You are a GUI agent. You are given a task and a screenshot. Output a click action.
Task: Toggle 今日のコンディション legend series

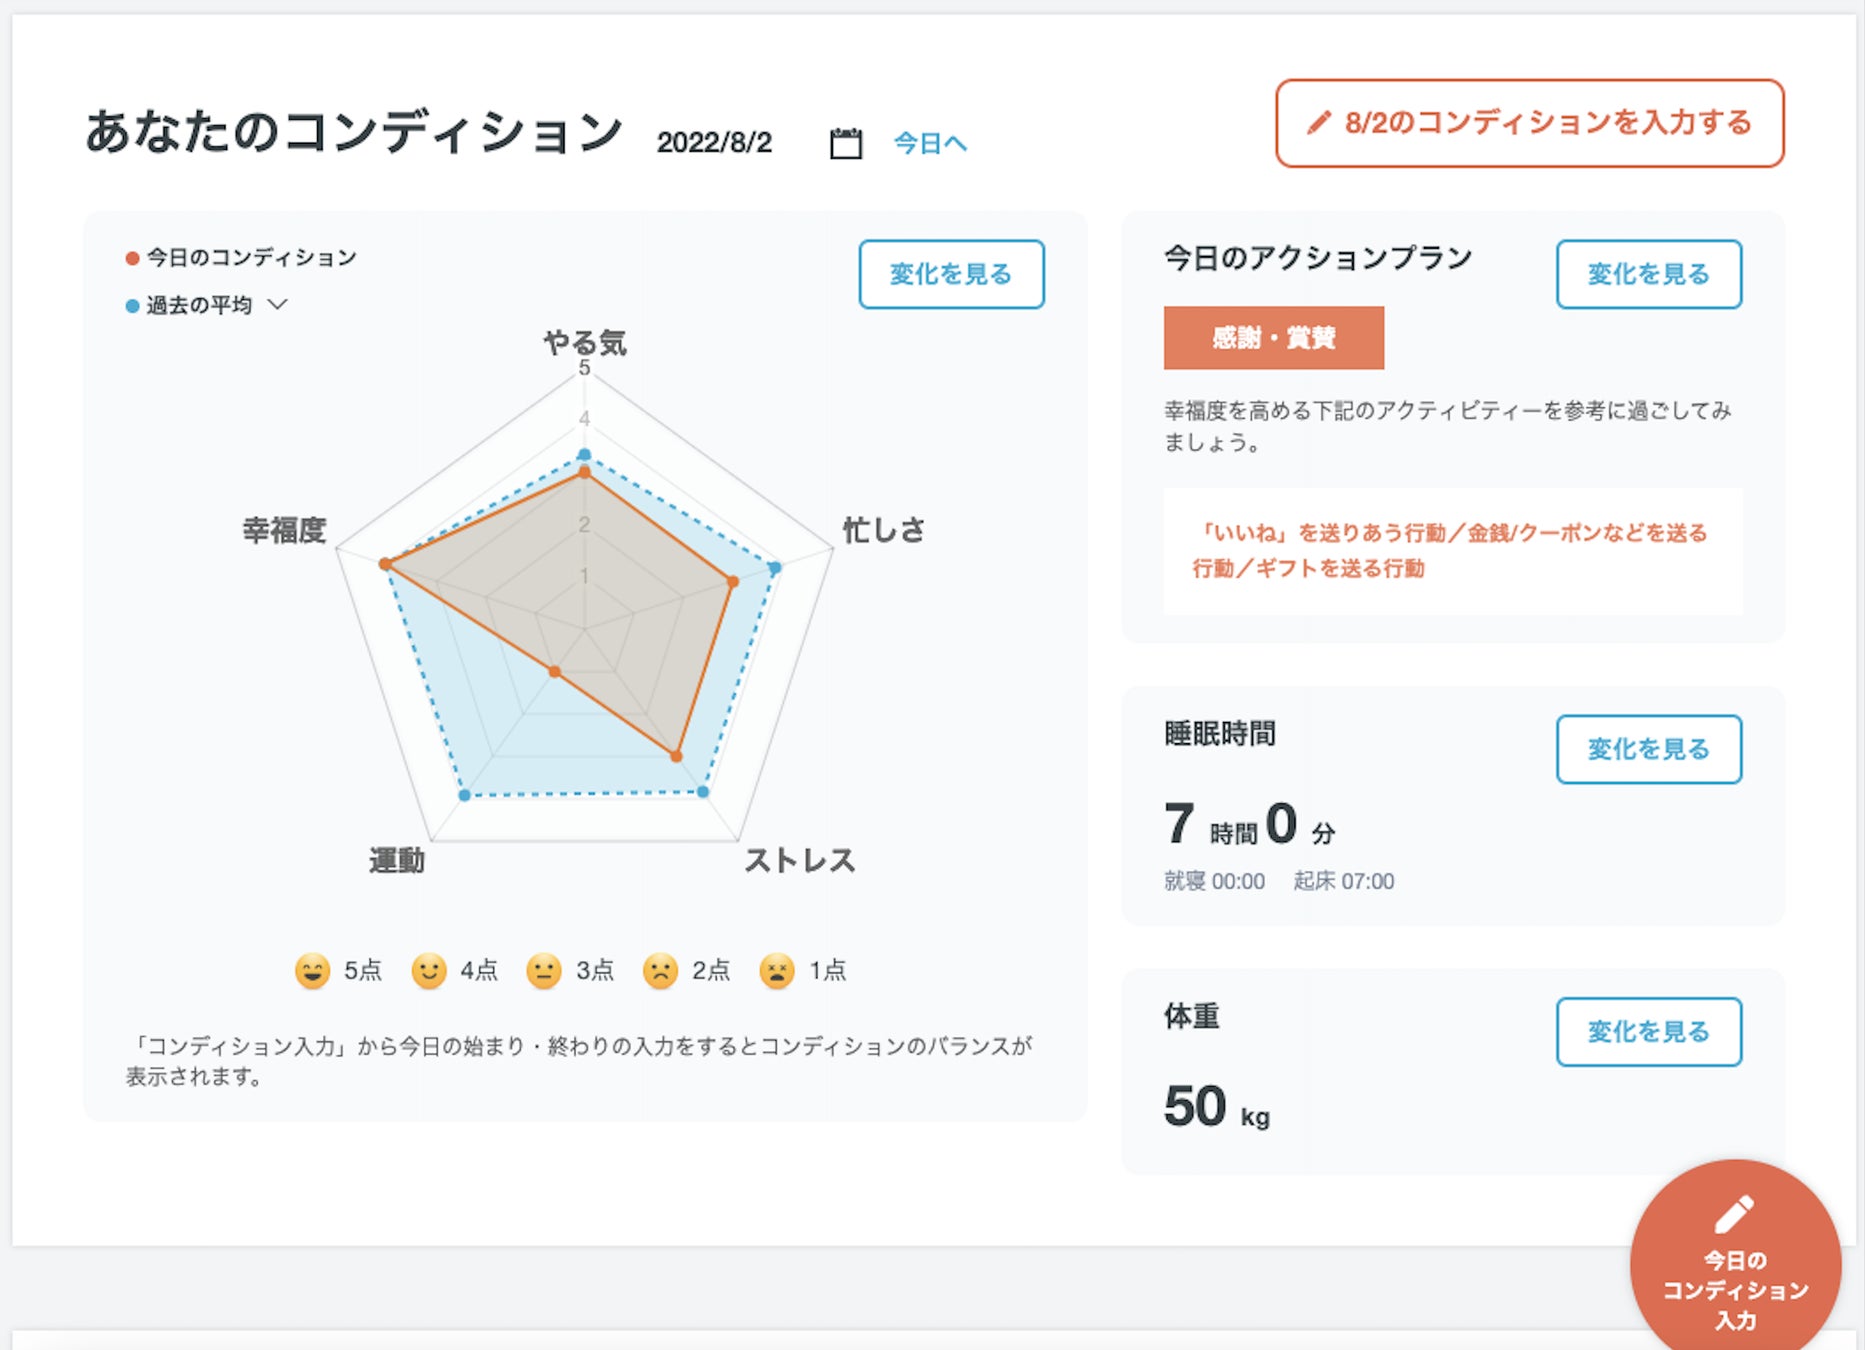click(241, 258)
